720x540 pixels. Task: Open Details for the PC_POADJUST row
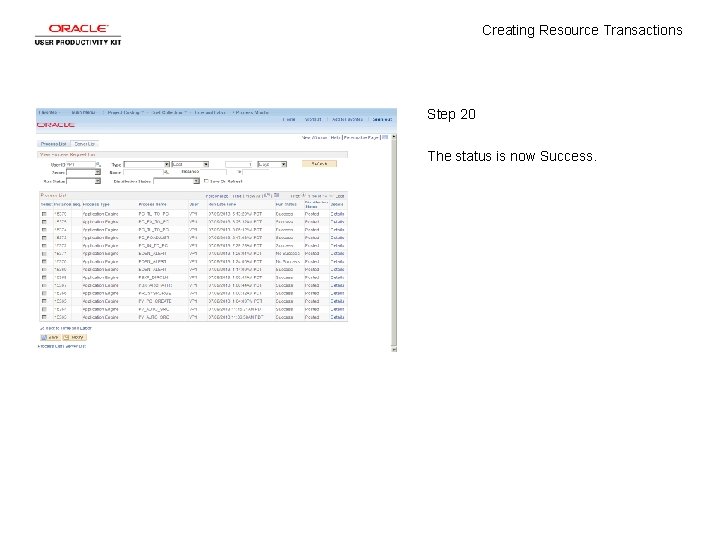tap(337, 238)
